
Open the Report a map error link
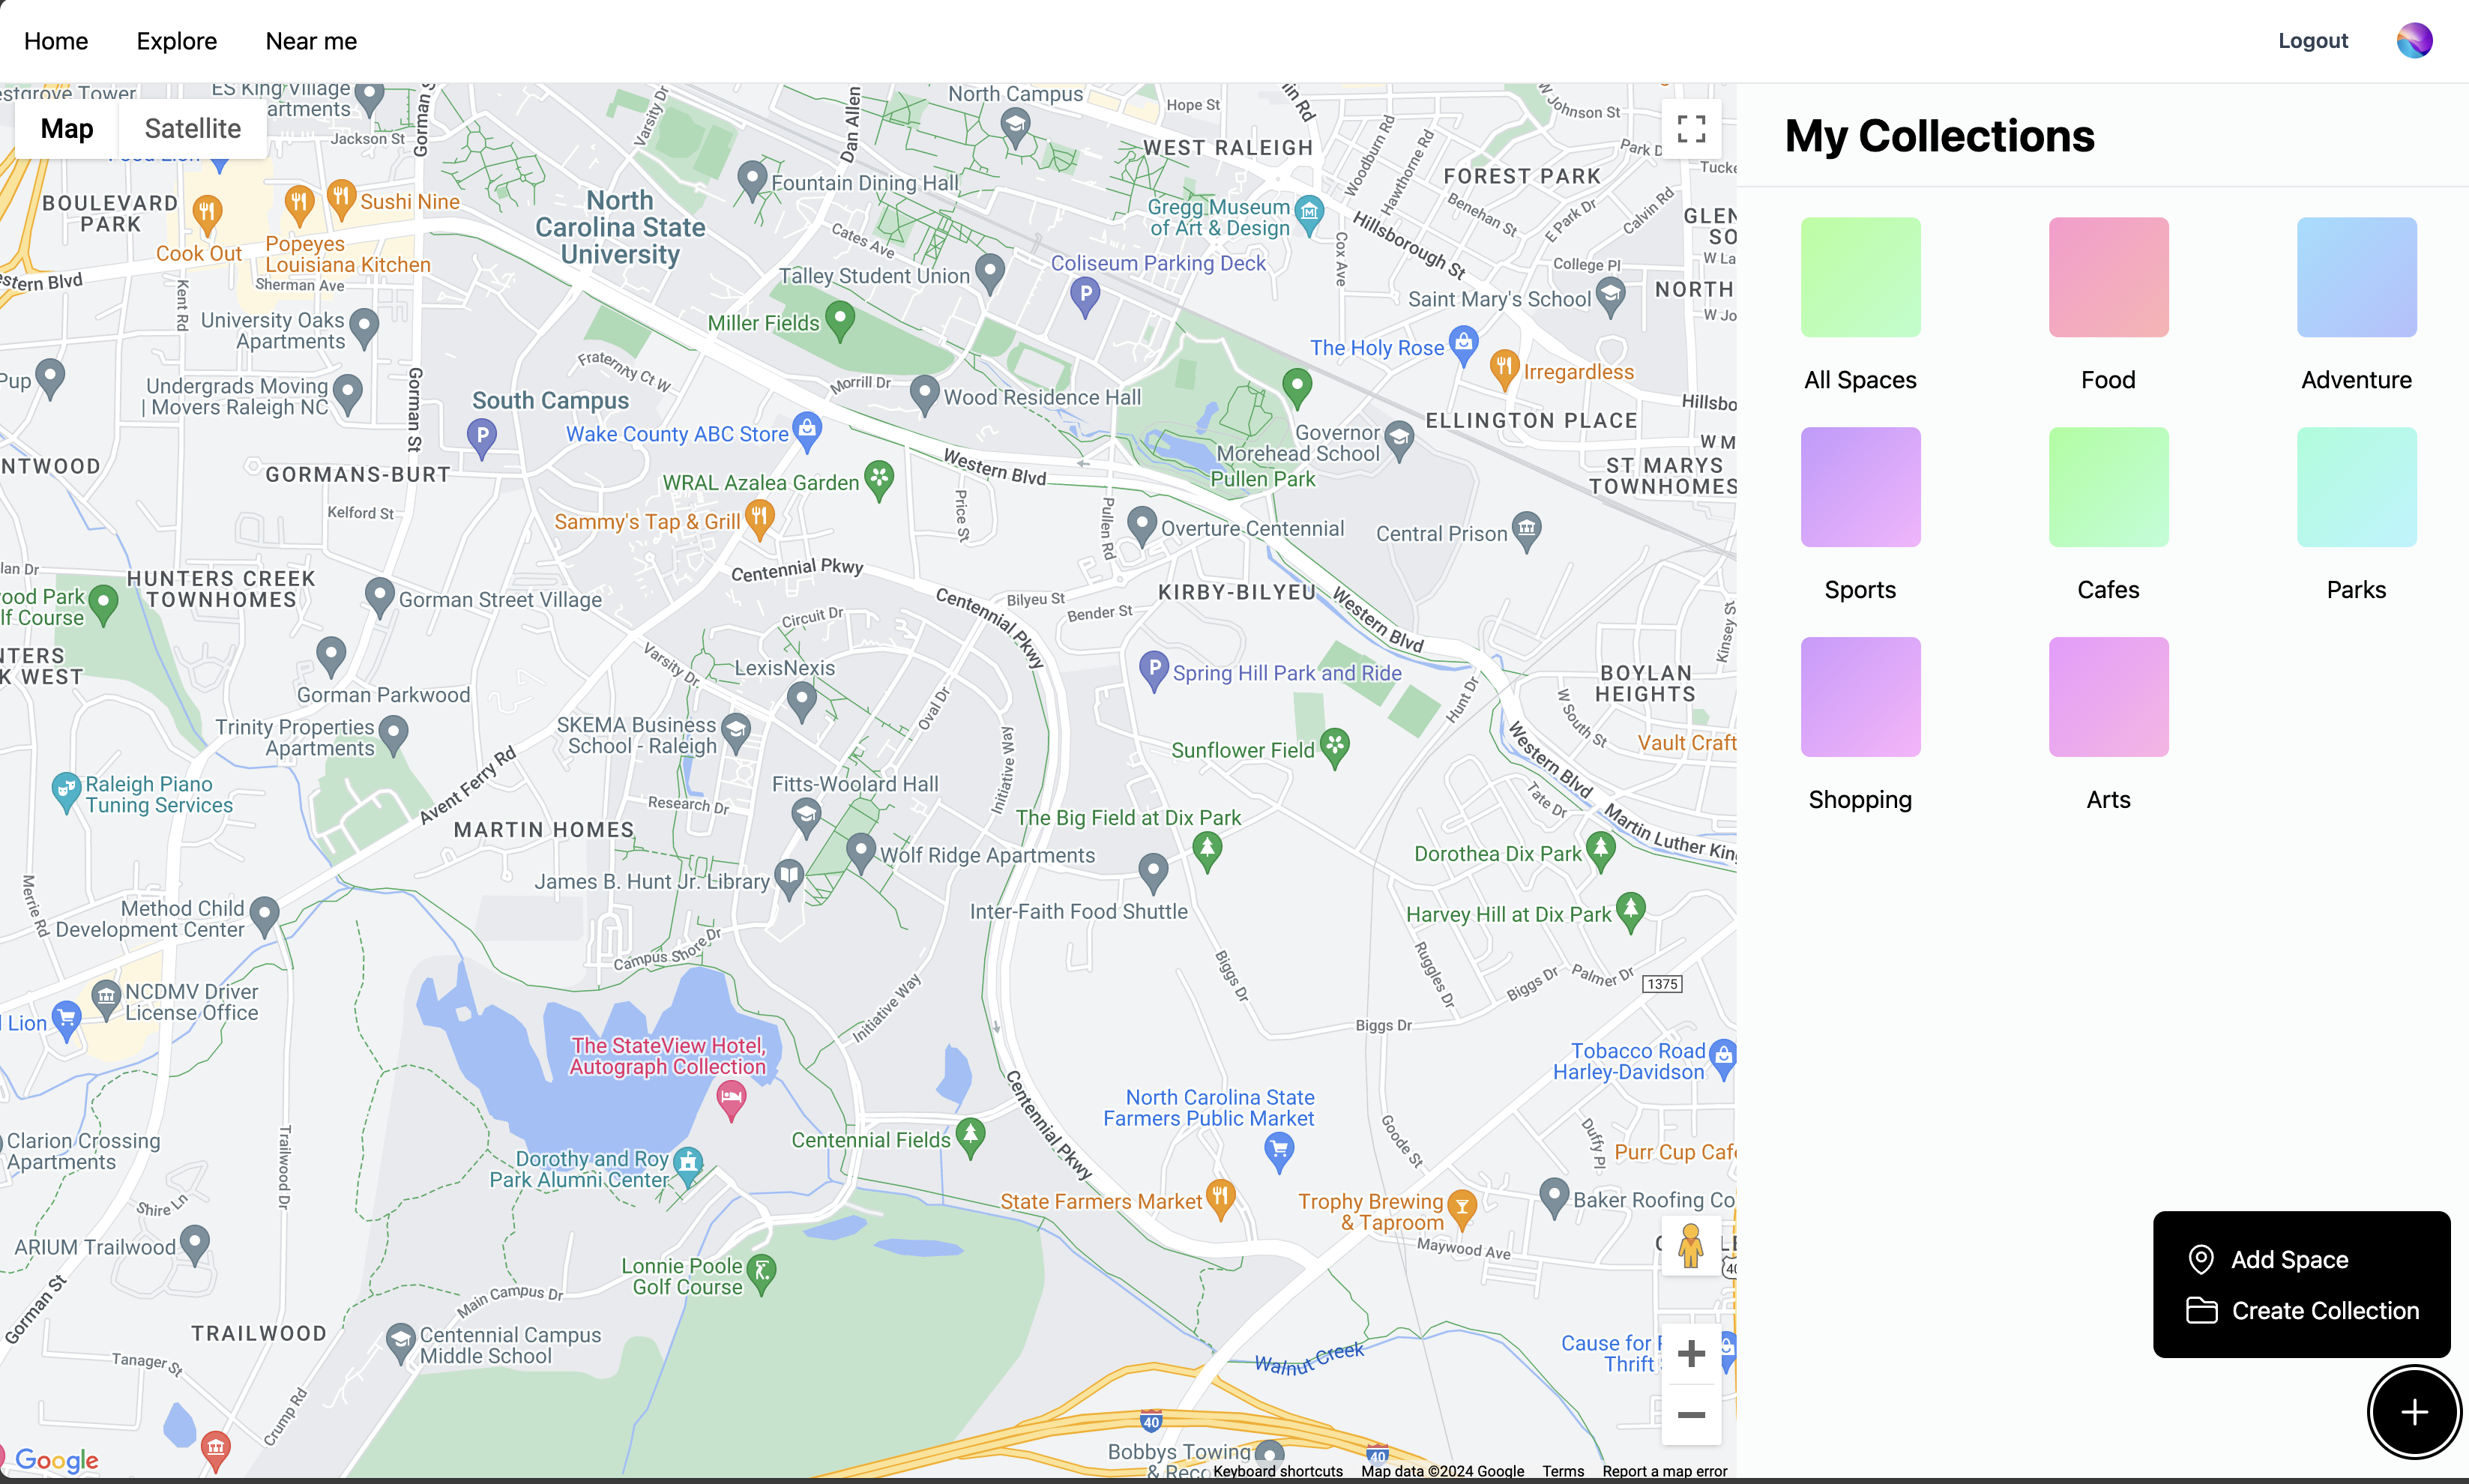point(1664,1471)
